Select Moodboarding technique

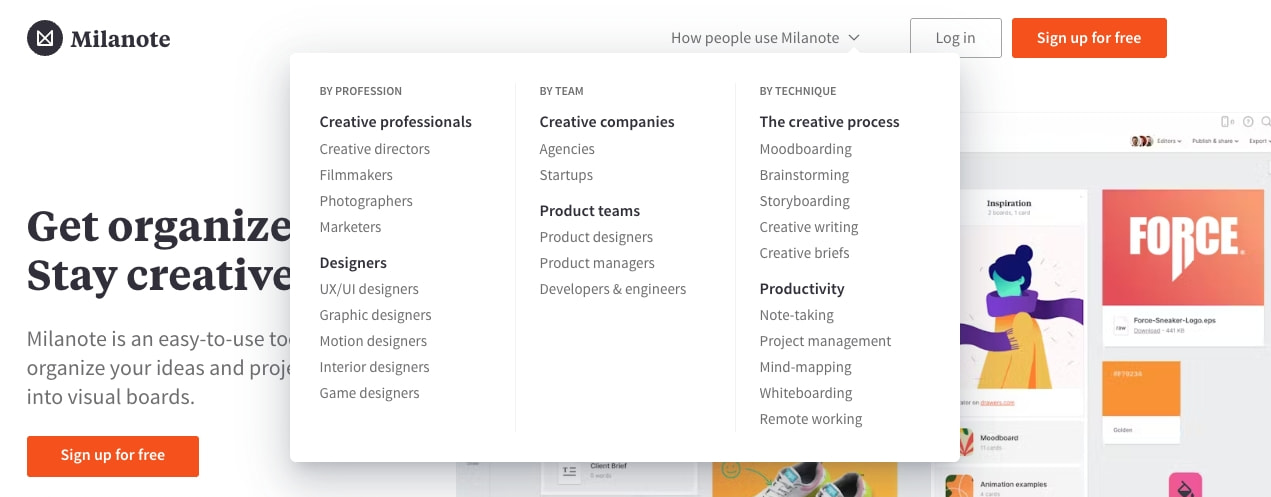coord(806,149)
